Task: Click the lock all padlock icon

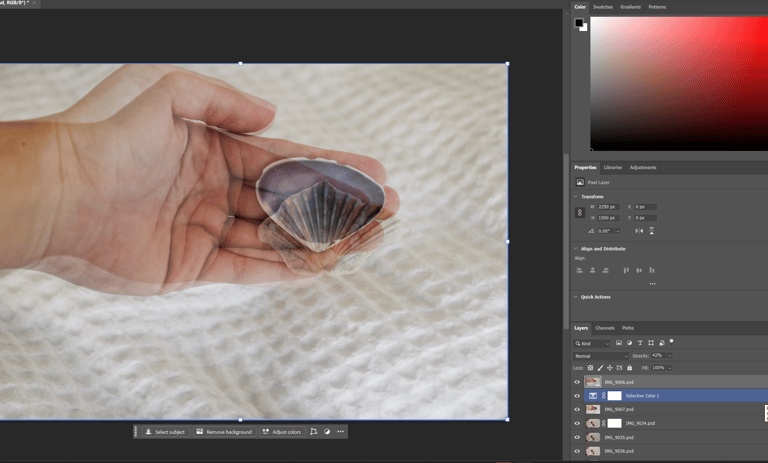Action: pyautogui.click(x=629, y=368)
